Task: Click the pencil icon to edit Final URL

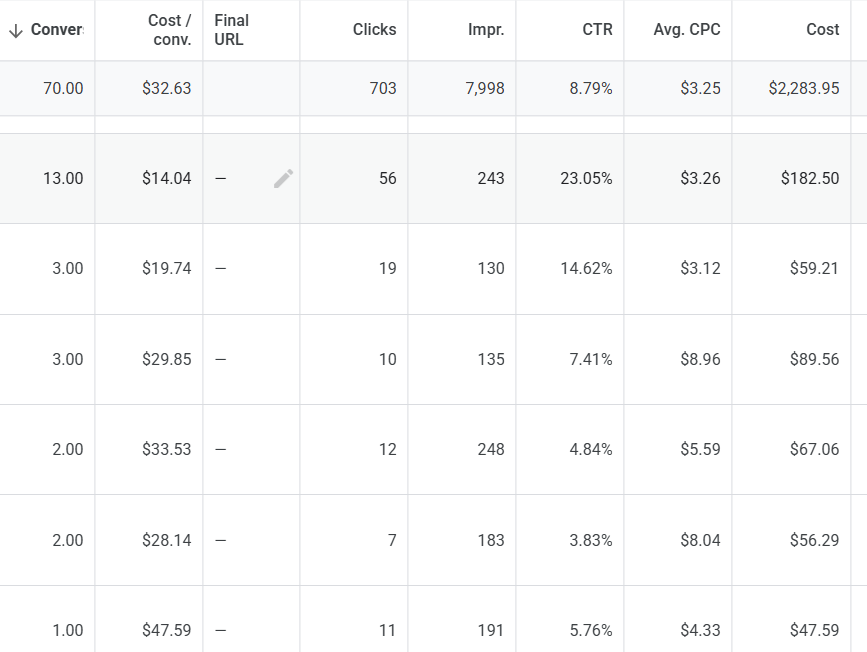Action: pos(283,178)
